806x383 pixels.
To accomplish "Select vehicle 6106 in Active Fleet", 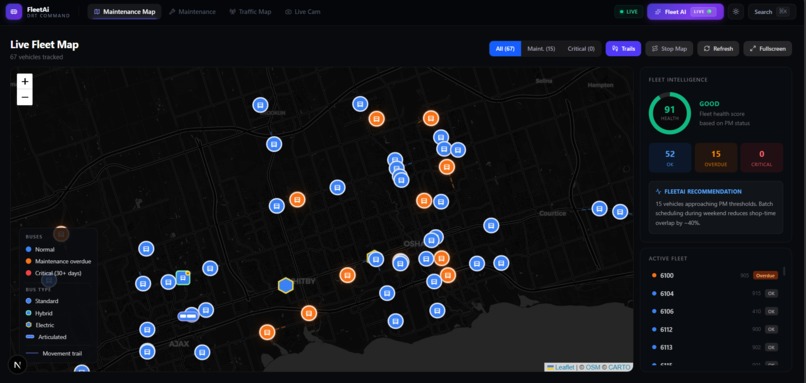I will [715, 312].
